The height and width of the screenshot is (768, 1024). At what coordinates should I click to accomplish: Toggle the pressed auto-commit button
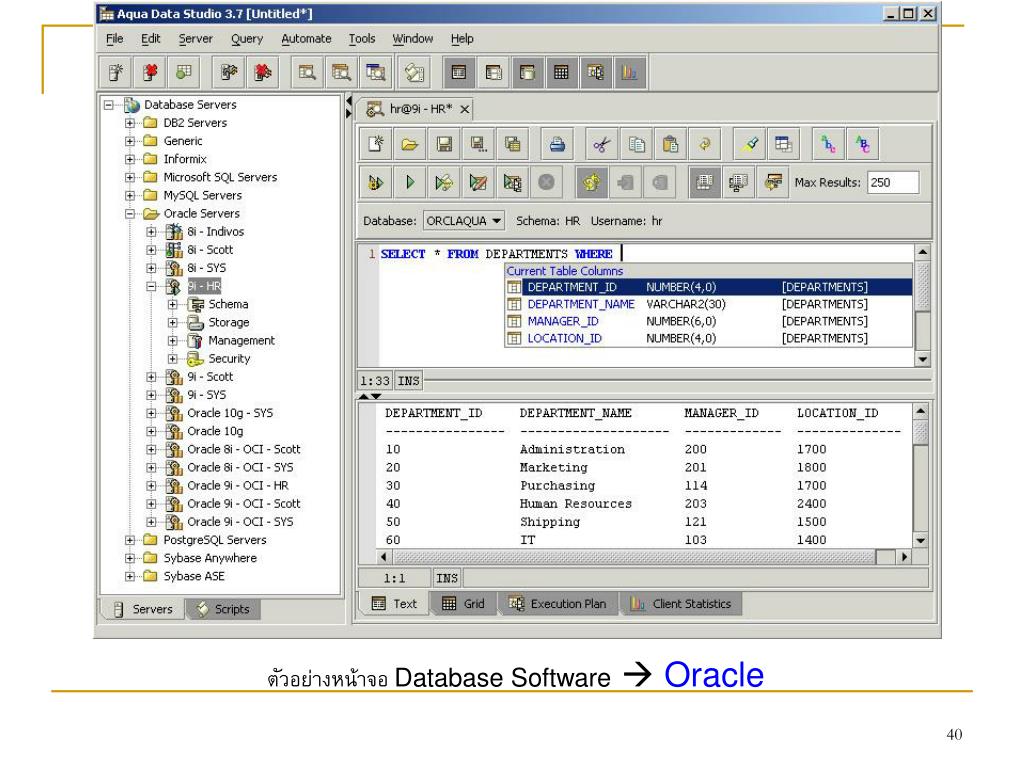click(591, 182)
